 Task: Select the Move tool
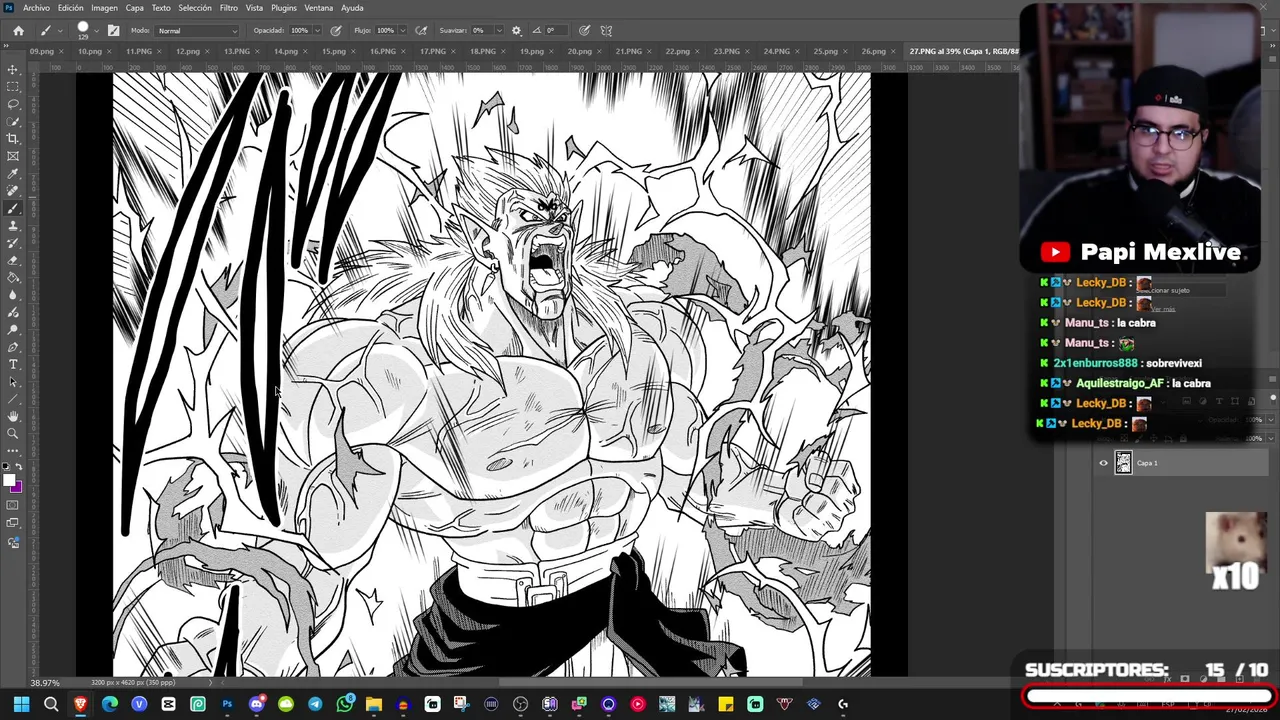point(13,69)
